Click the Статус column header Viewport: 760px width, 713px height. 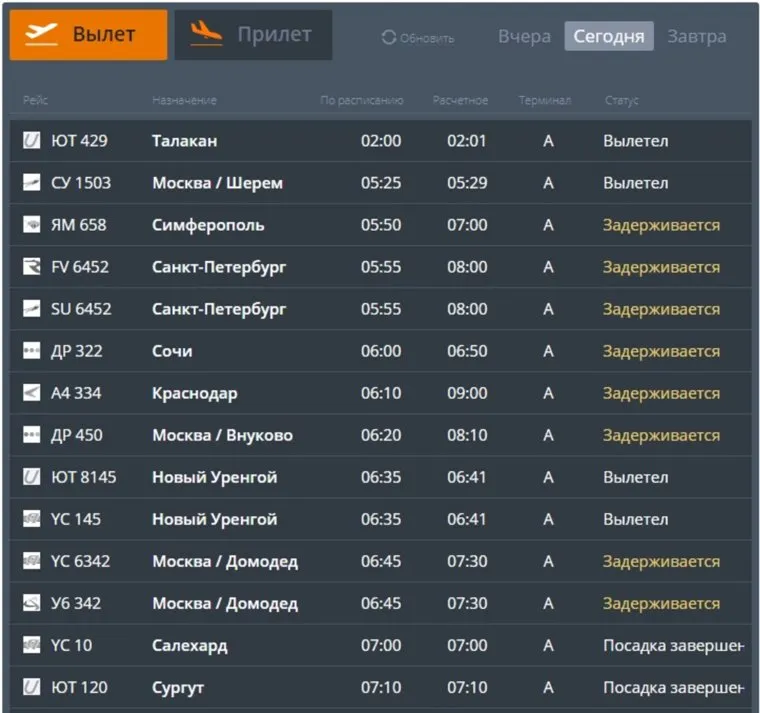[621, 101]
